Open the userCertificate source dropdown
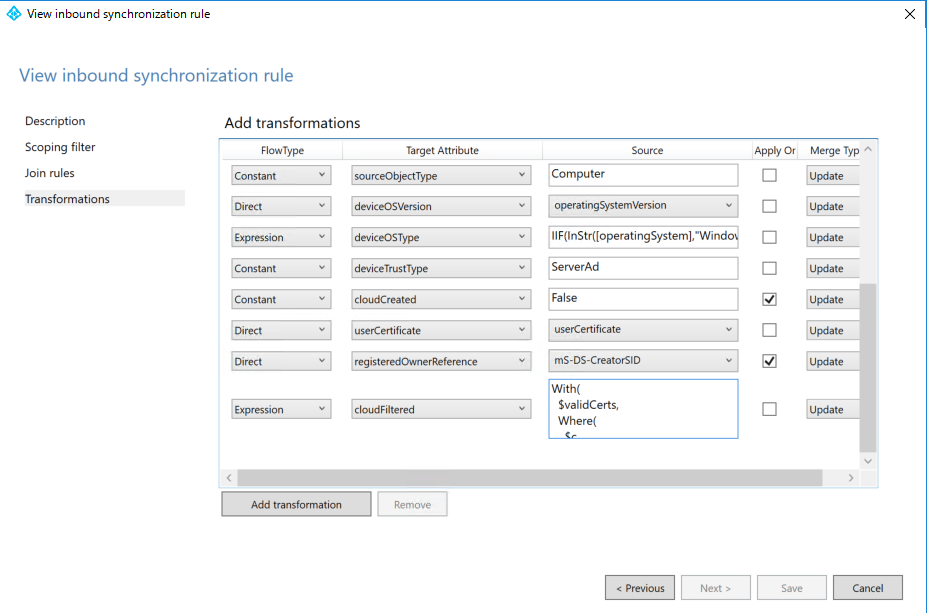Viewport: 928px width, 614px height. pyautogui.click(x=643, y=329)
